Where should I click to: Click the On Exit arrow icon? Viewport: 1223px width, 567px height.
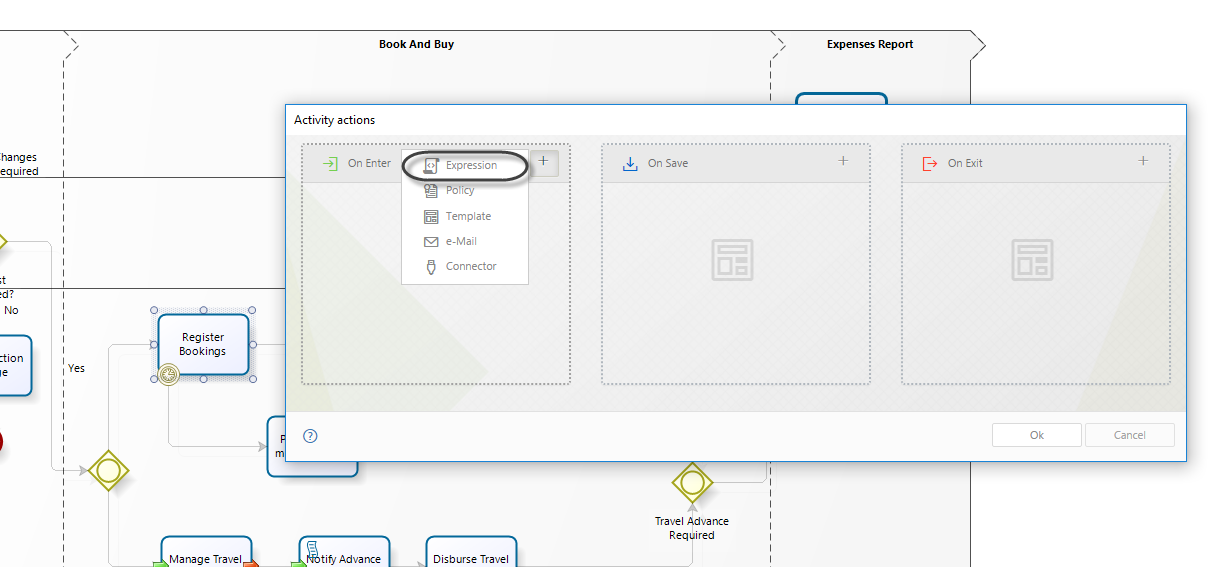point(930,163)
